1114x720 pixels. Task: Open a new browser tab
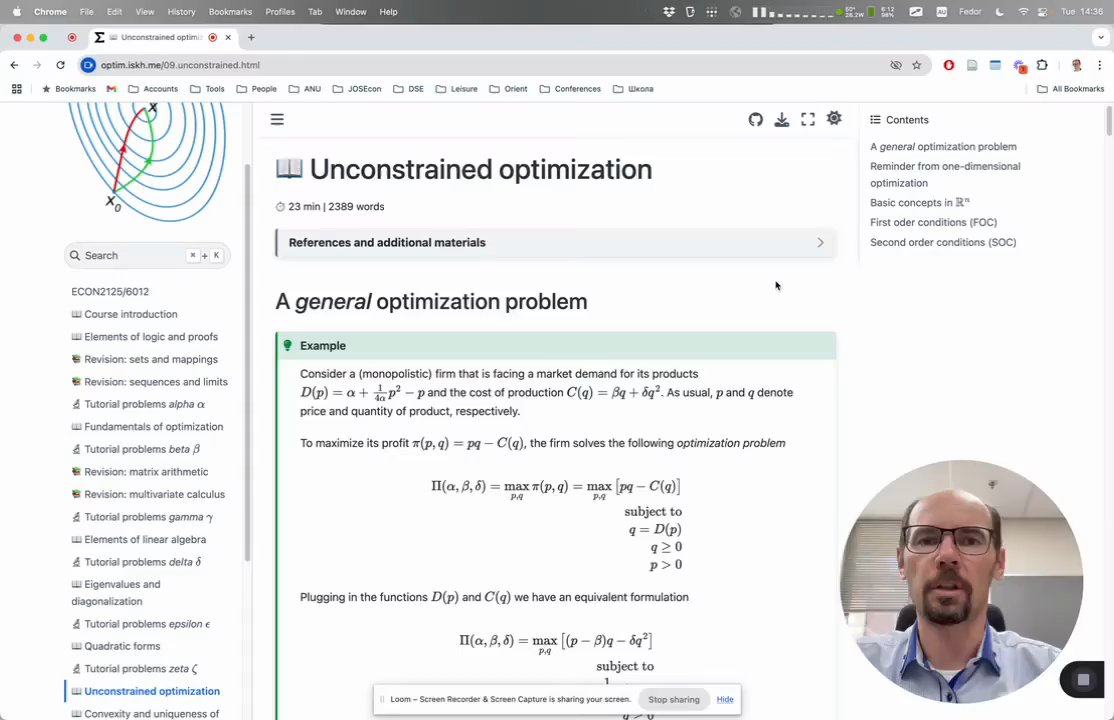pos(251,37)
